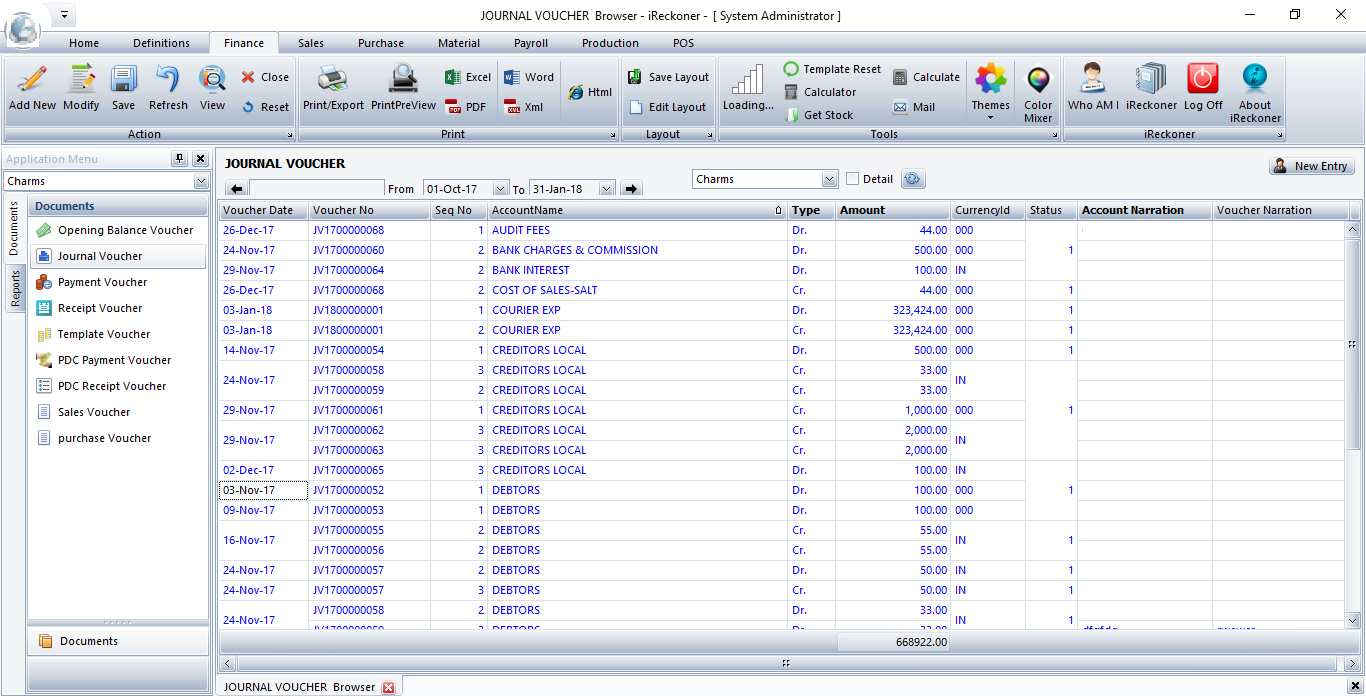Viewport: 1366px width, 696px height.
Task: Click the Modify icon in Action group
Action: [x=81, y=80]
